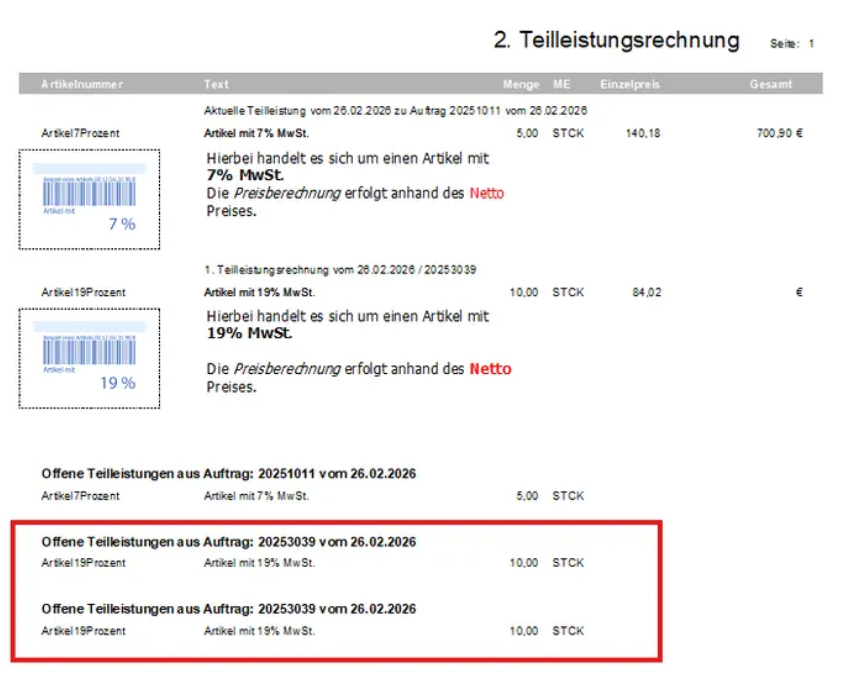Select the Artikelnummer column header

[x=81, y=84]
